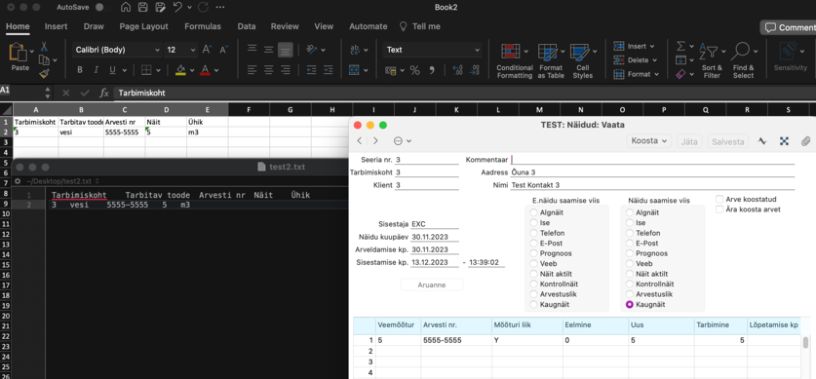Open the Comments button in Excel
The width and height of the screenshot is (816, 379).
pos(788,28)
